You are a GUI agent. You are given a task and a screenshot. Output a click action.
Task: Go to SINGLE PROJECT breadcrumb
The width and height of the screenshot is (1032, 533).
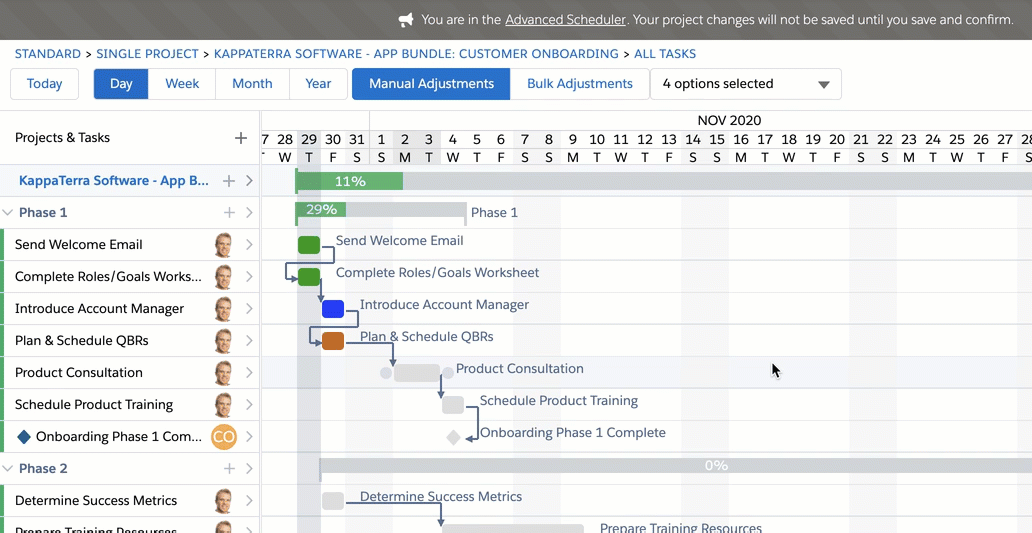click(147, 54)
